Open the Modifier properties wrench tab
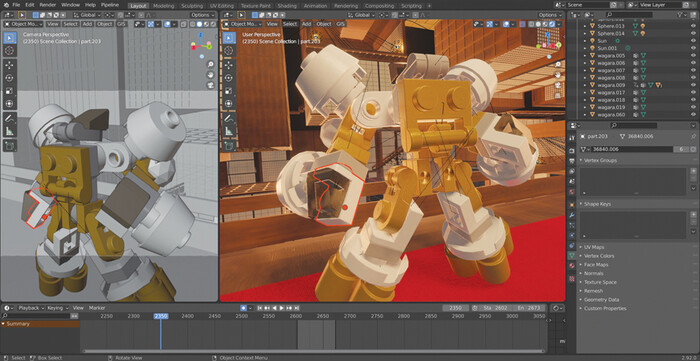This screenshot has height=361, width=700. click(x=571, y=214)
